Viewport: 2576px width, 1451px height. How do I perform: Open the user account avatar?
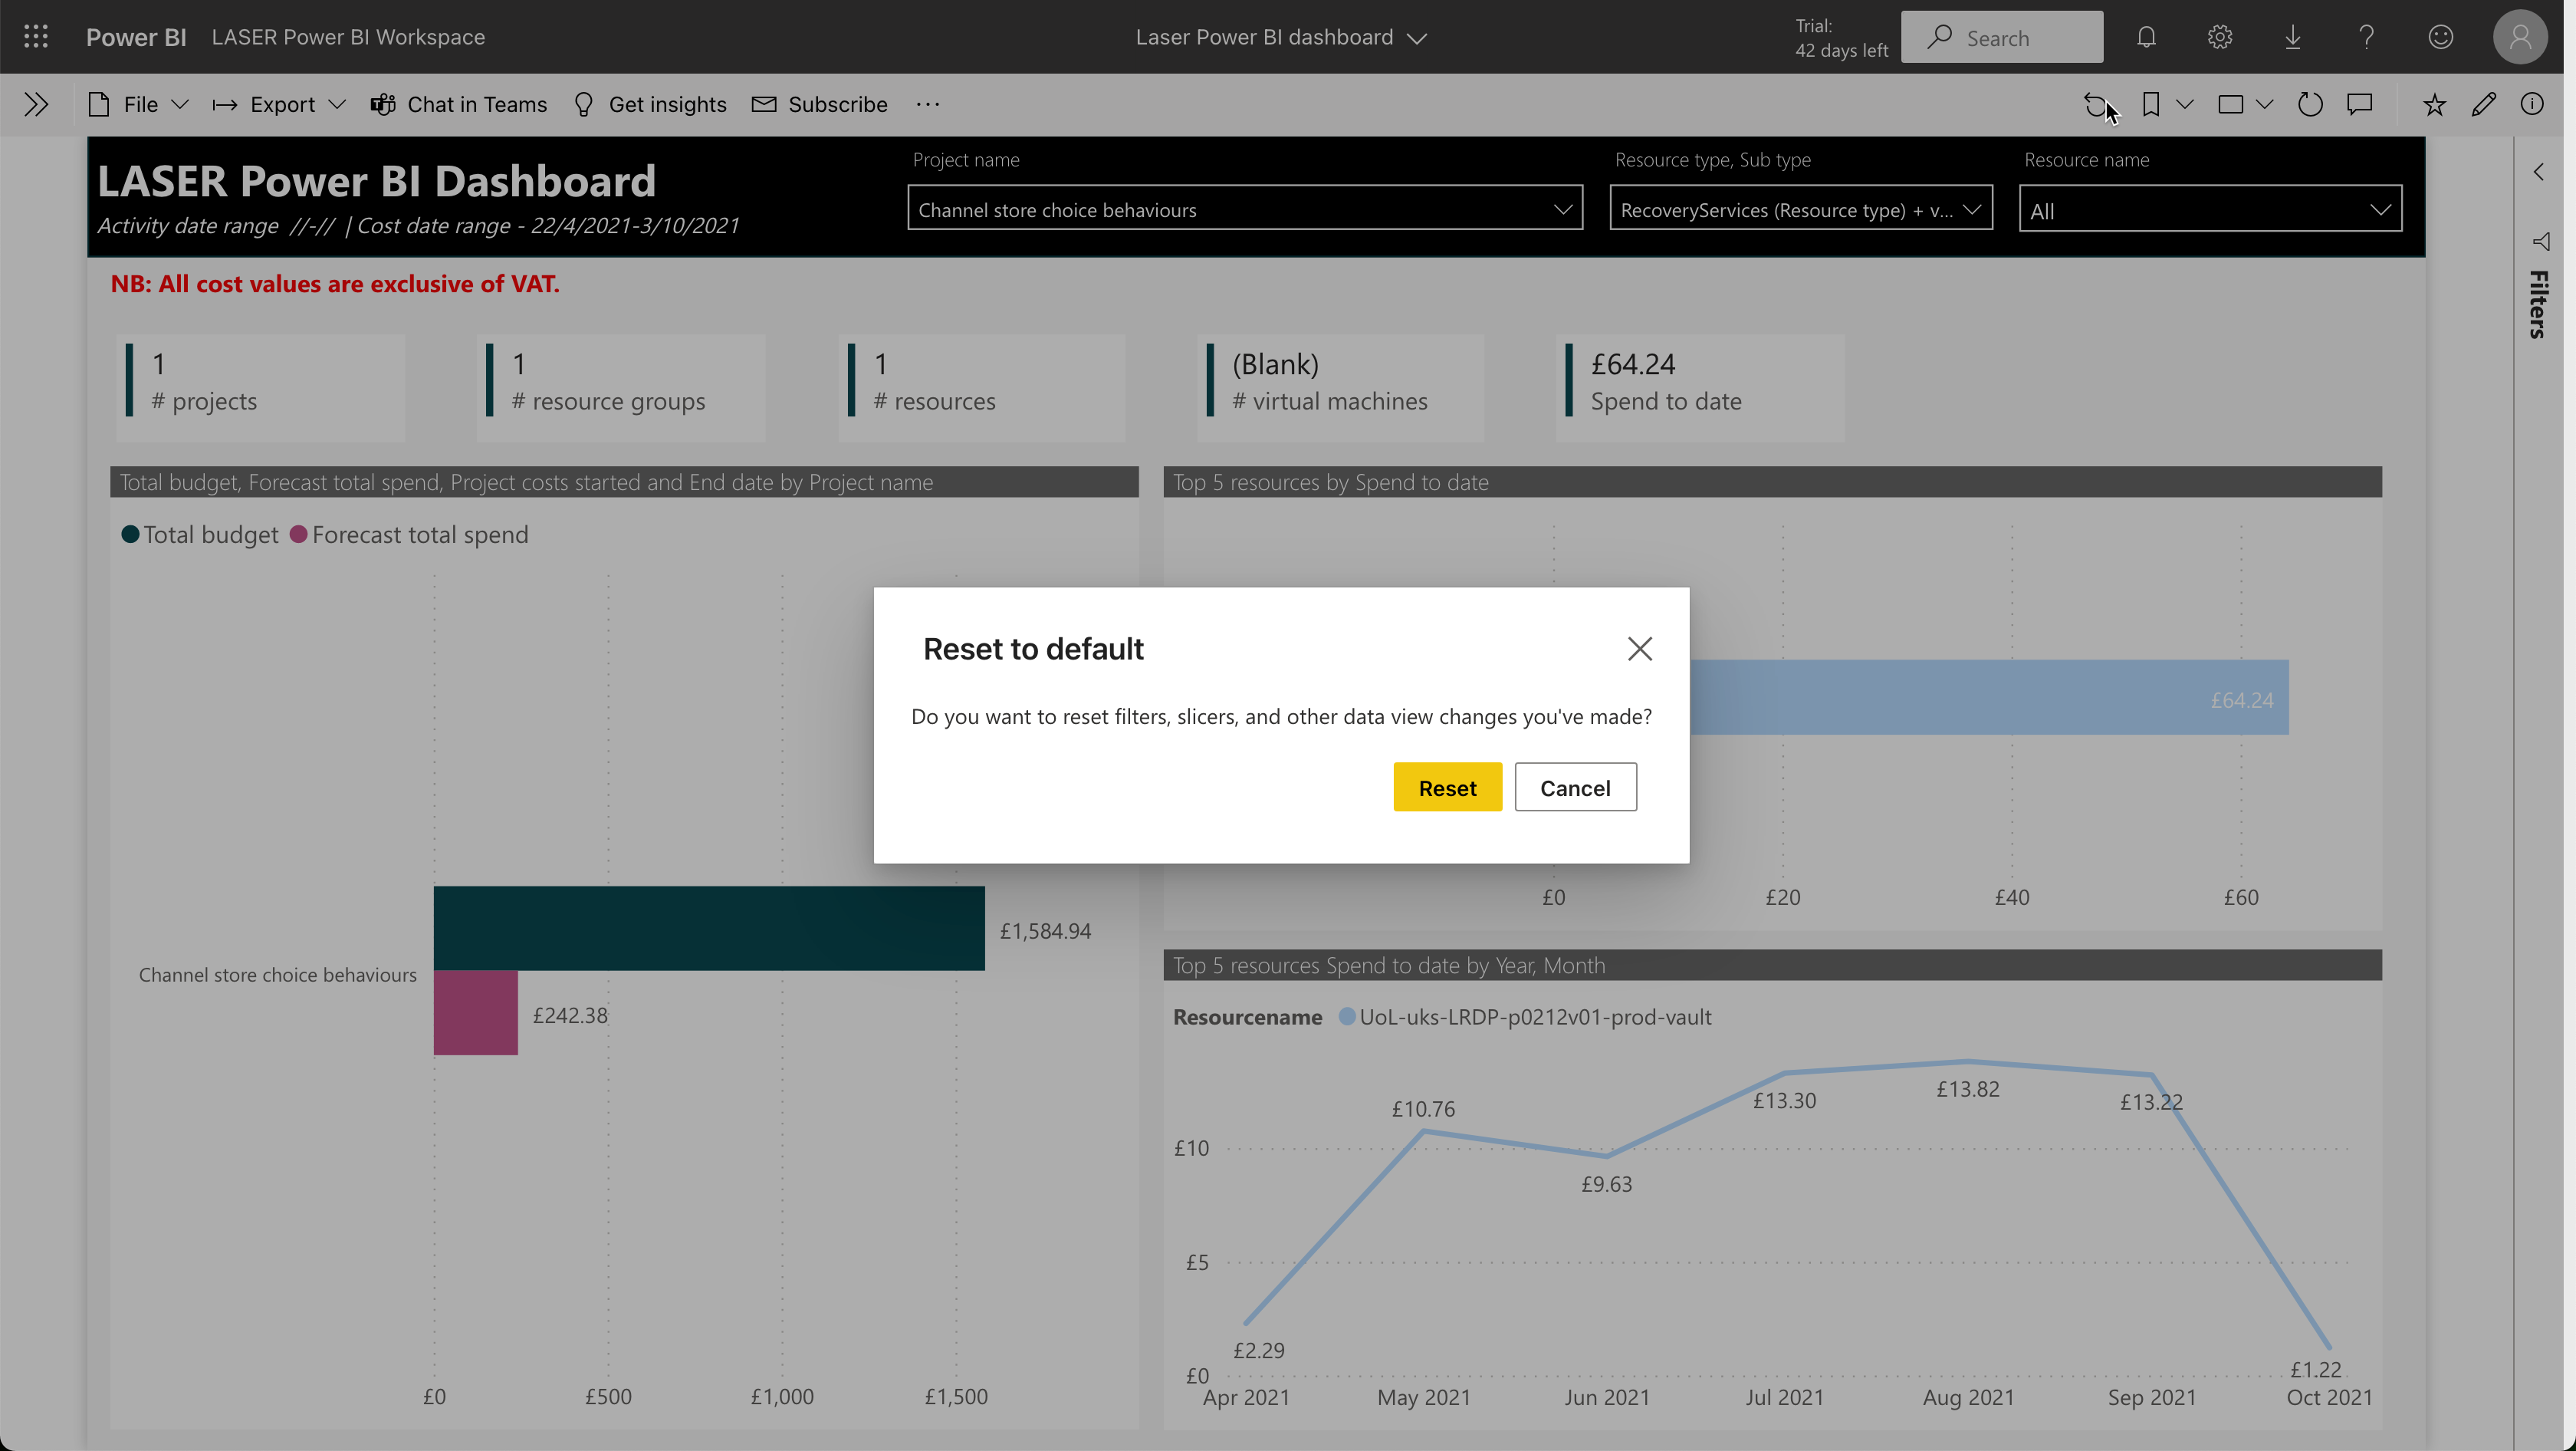click(x=2520, y=37)
